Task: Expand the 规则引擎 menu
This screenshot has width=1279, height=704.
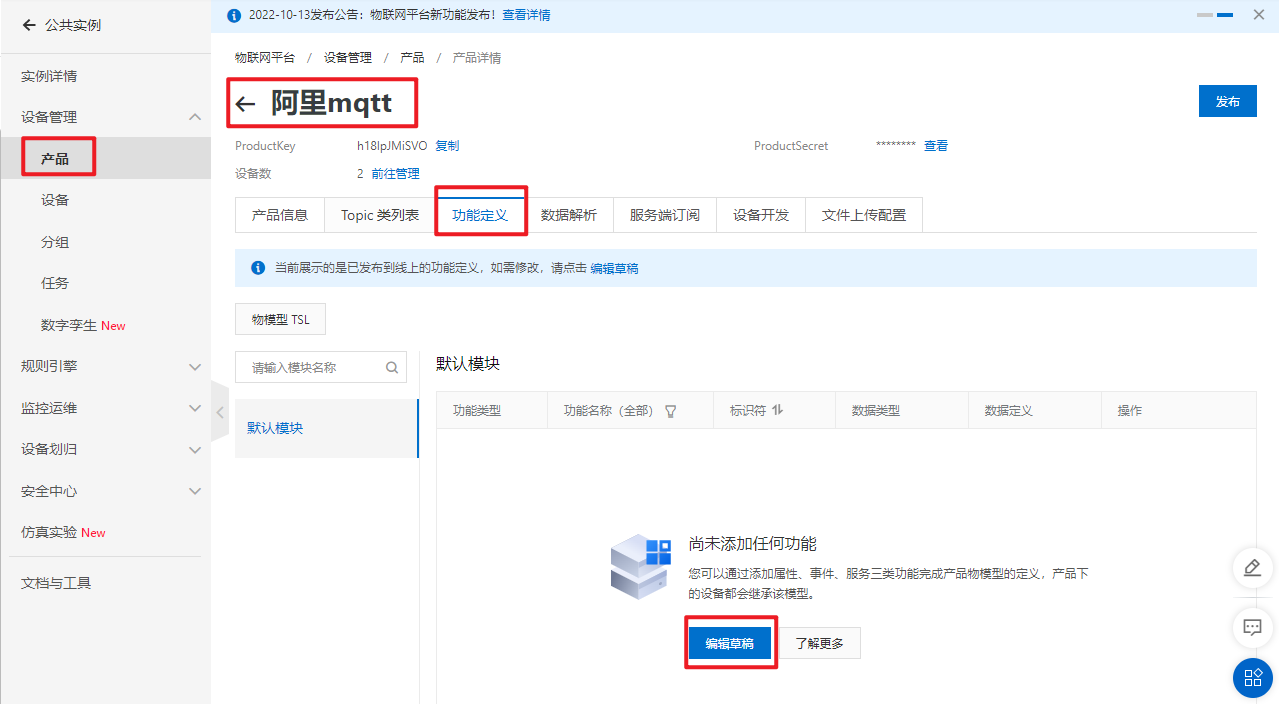Action: (195, 366)
